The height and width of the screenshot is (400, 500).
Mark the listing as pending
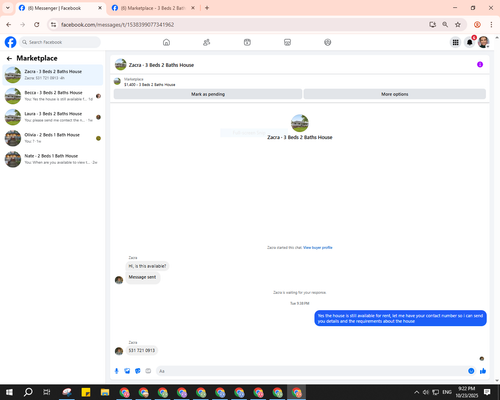point(208,94)
